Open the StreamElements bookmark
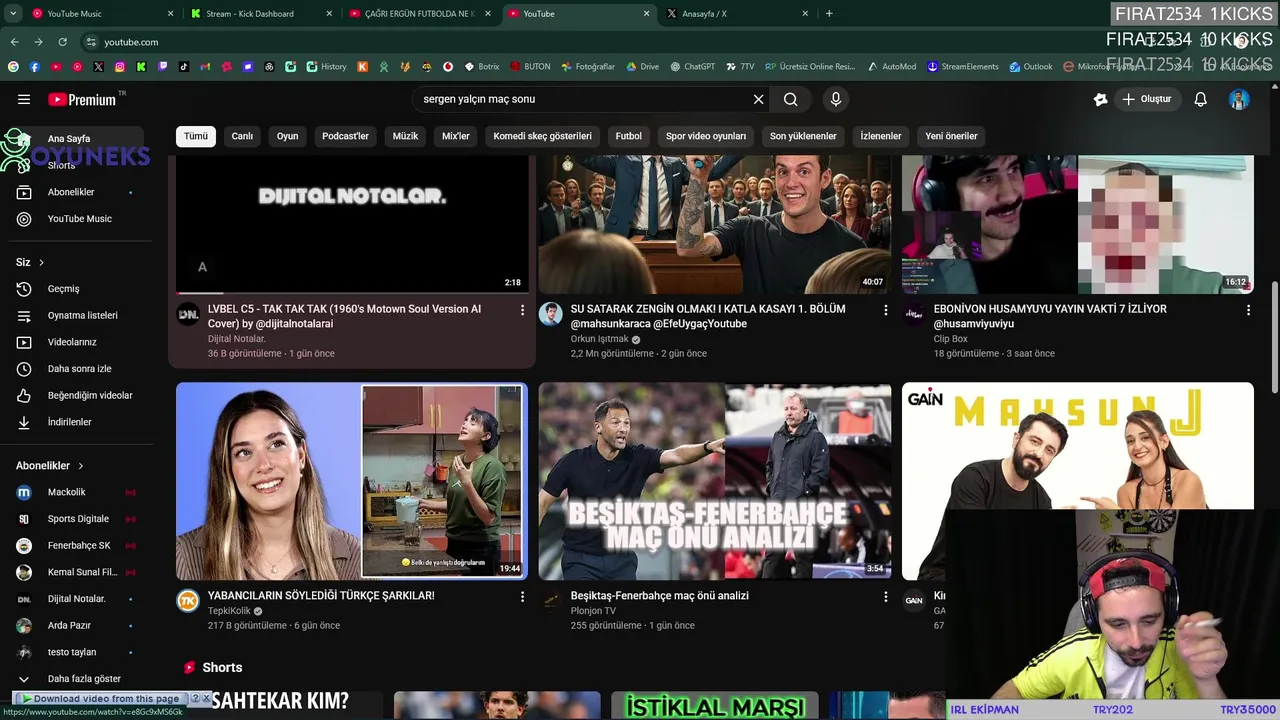1280x720 pixels. click(x=962, y=67)
